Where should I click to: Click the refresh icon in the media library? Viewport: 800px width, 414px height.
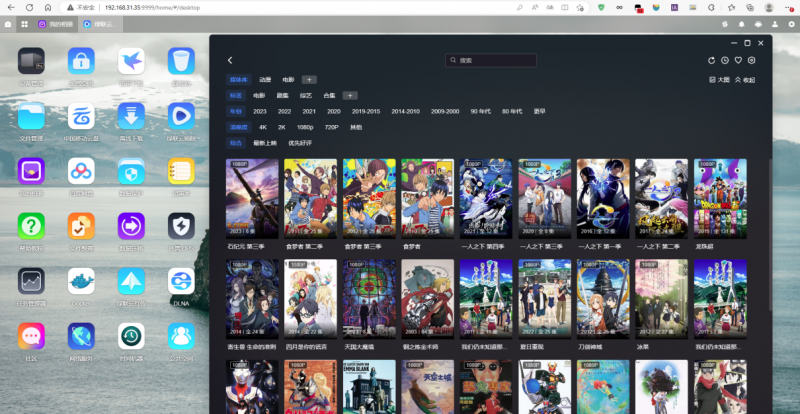(712, 60)
